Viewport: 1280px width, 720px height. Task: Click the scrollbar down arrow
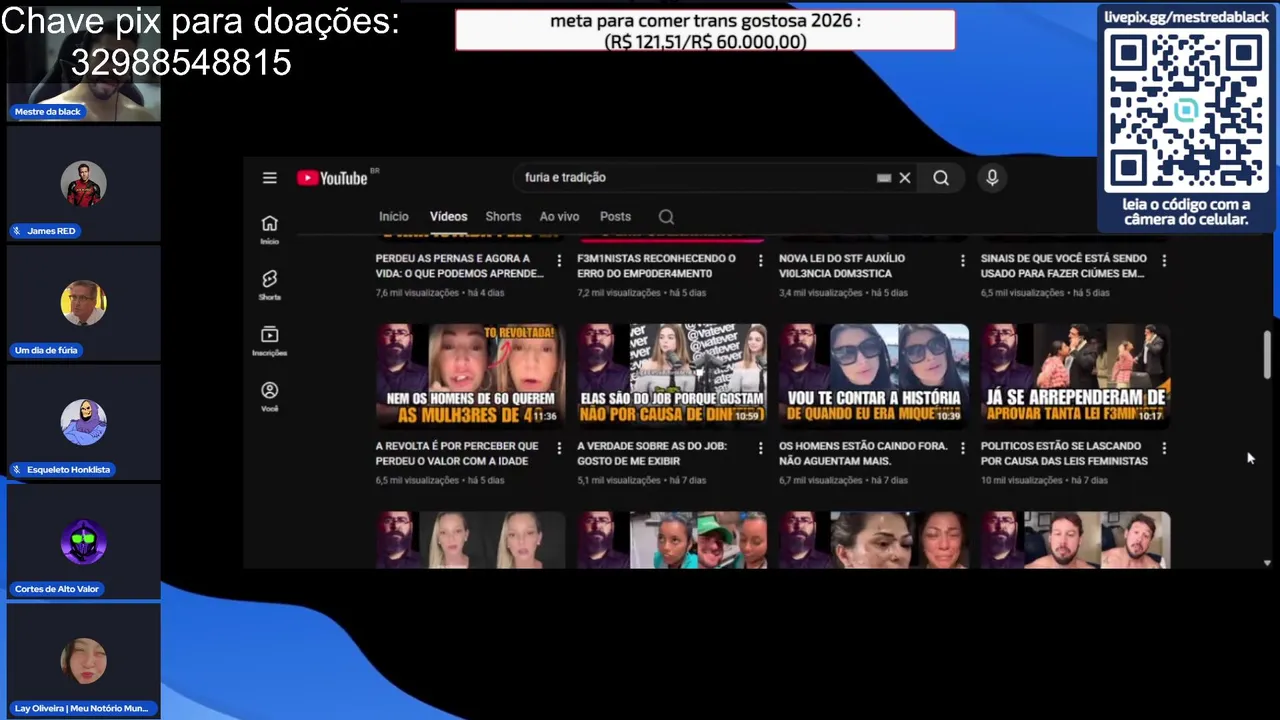[1267, 563]
